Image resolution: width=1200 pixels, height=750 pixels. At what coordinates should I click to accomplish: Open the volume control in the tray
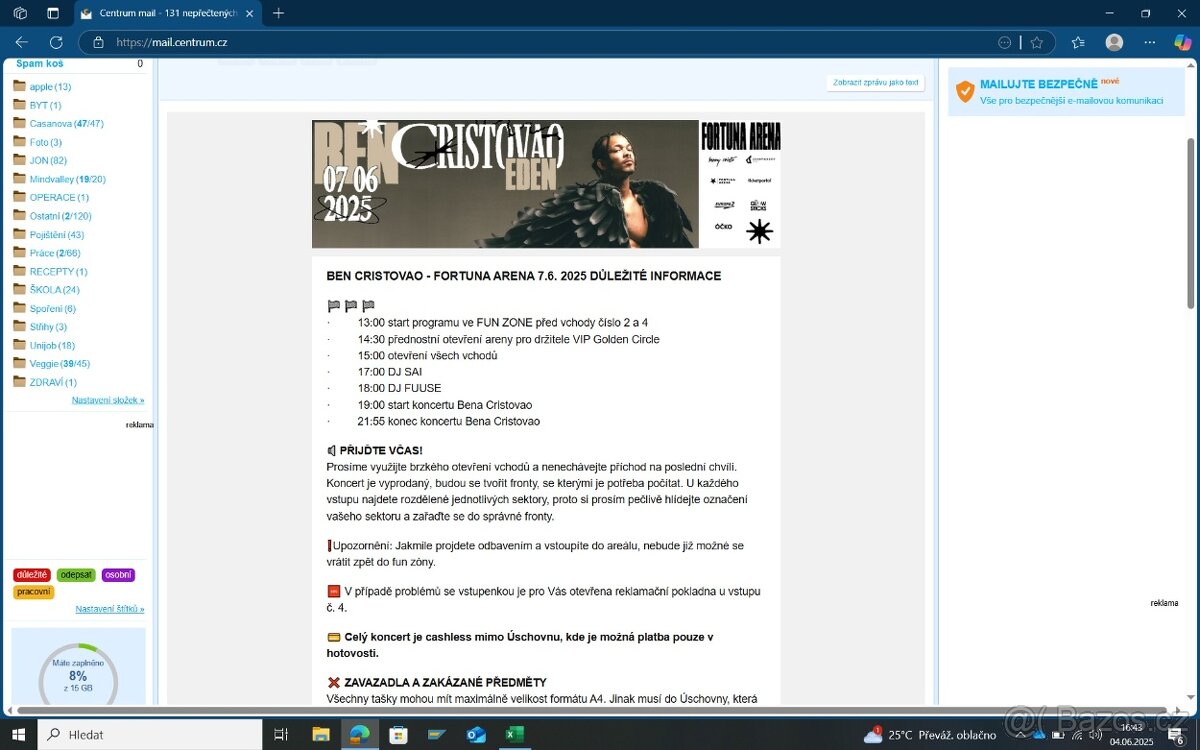pos(1095,735)
